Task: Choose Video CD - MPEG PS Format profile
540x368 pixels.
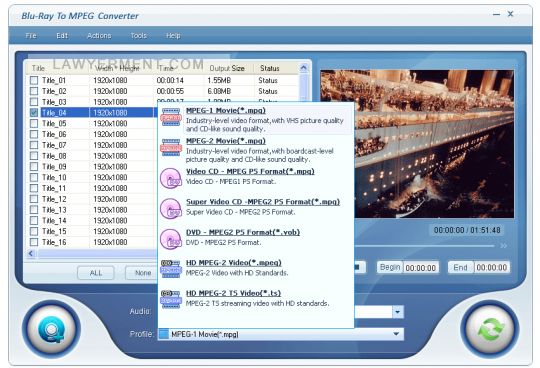Action: point(250,171)
